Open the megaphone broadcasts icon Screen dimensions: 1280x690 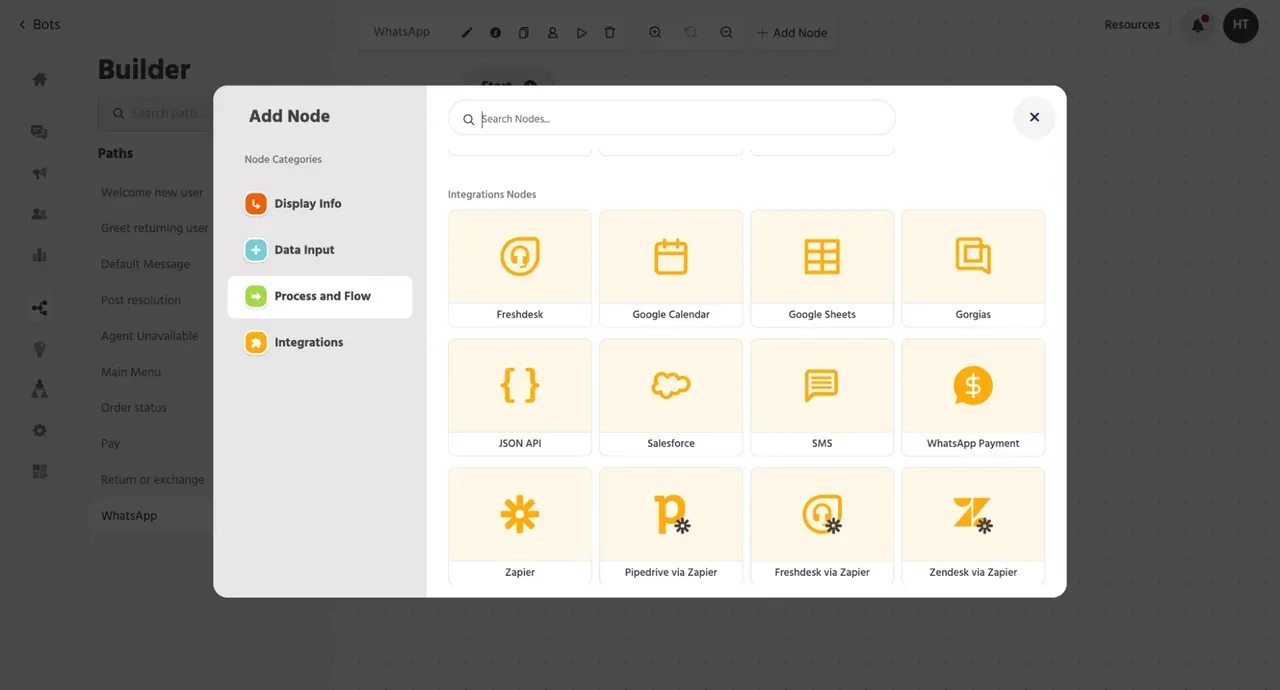(40, 173)
